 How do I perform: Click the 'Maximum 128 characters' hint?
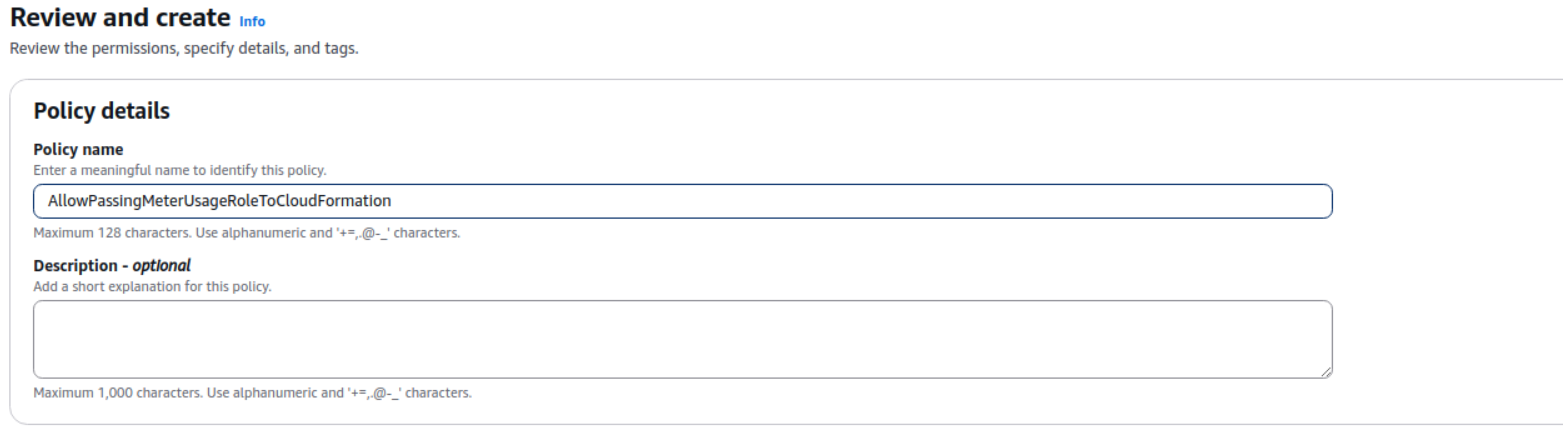pos(246,233)
